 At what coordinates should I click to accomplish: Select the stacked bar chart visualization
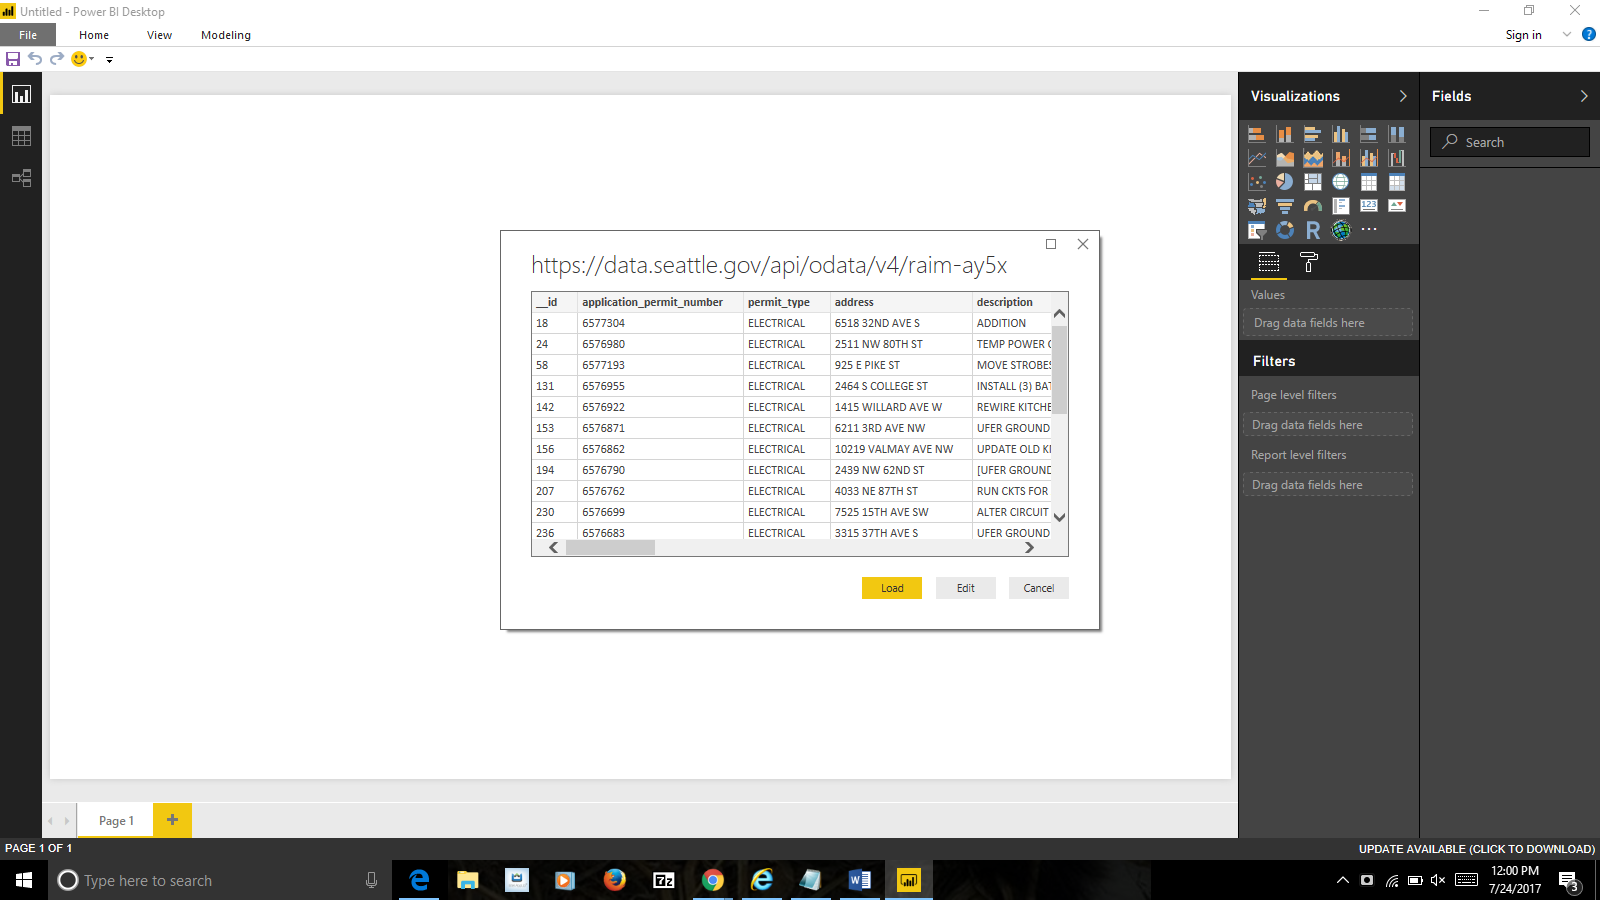pos(1257,134)
